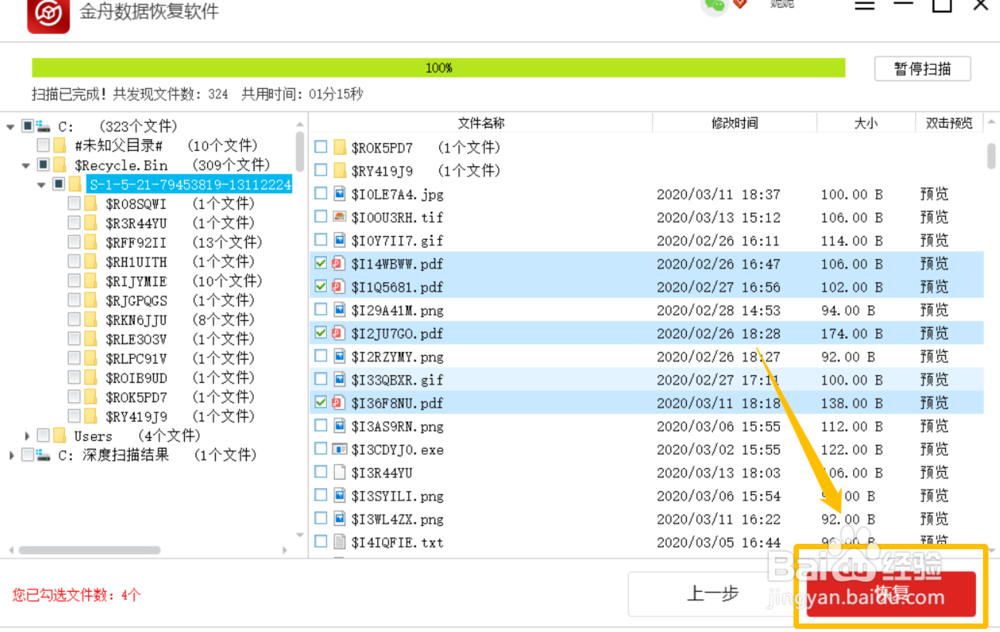Click the tree panel vertical scrollbar thumb
The image size is (1000, 632).
coord(299,151)
